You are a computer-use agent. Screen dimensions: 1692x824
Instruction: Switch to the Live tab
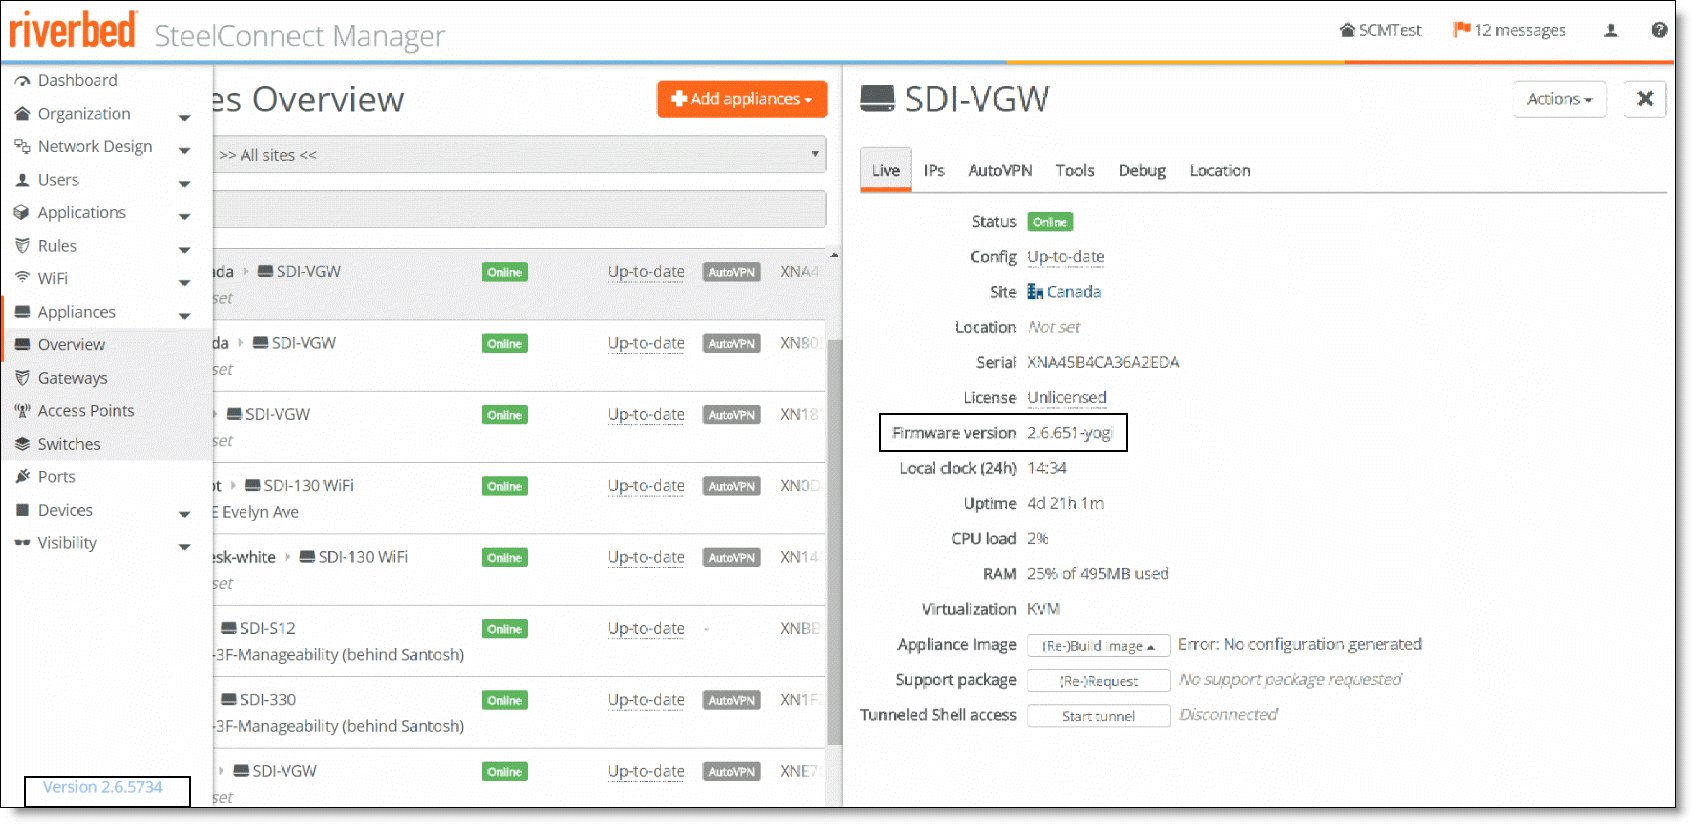[x=886, y=170]
